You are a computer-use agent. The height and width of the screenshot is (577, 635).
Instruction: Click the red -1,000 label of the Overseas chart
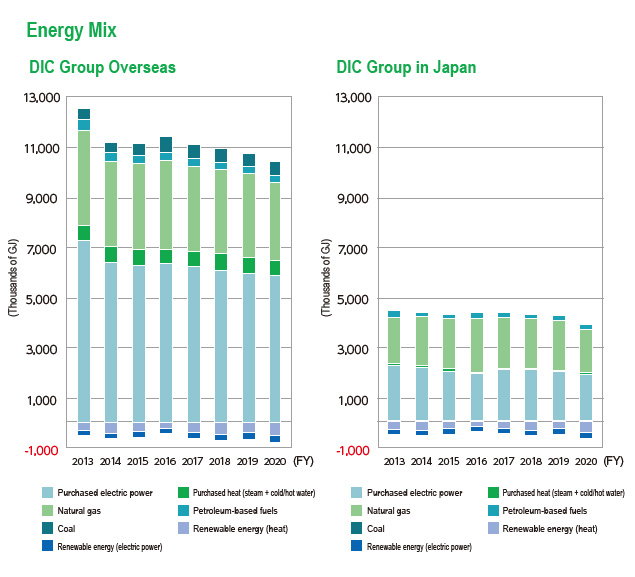41,450
